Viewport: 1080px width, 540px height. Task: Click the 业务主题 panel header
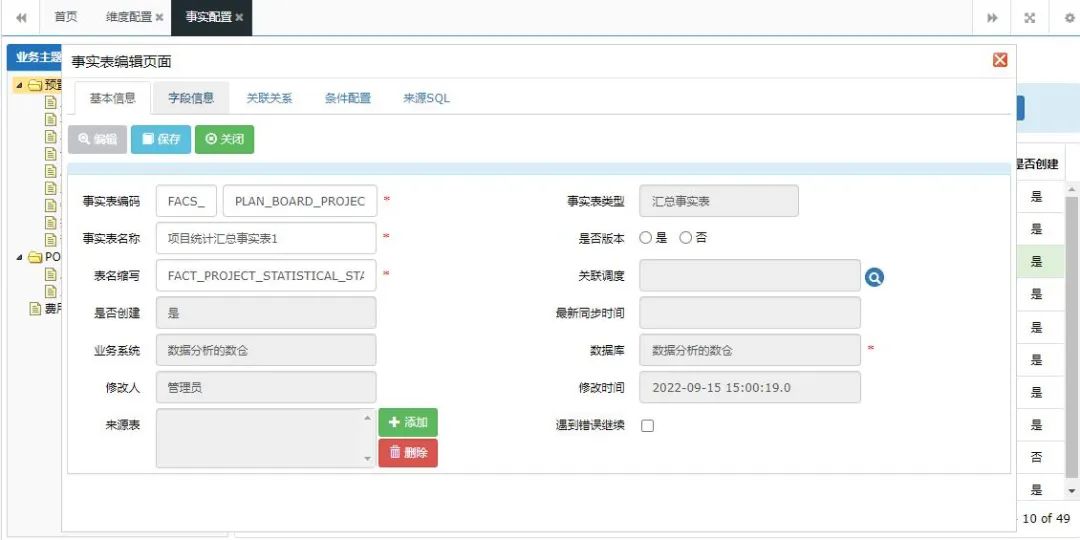point(34,57)
